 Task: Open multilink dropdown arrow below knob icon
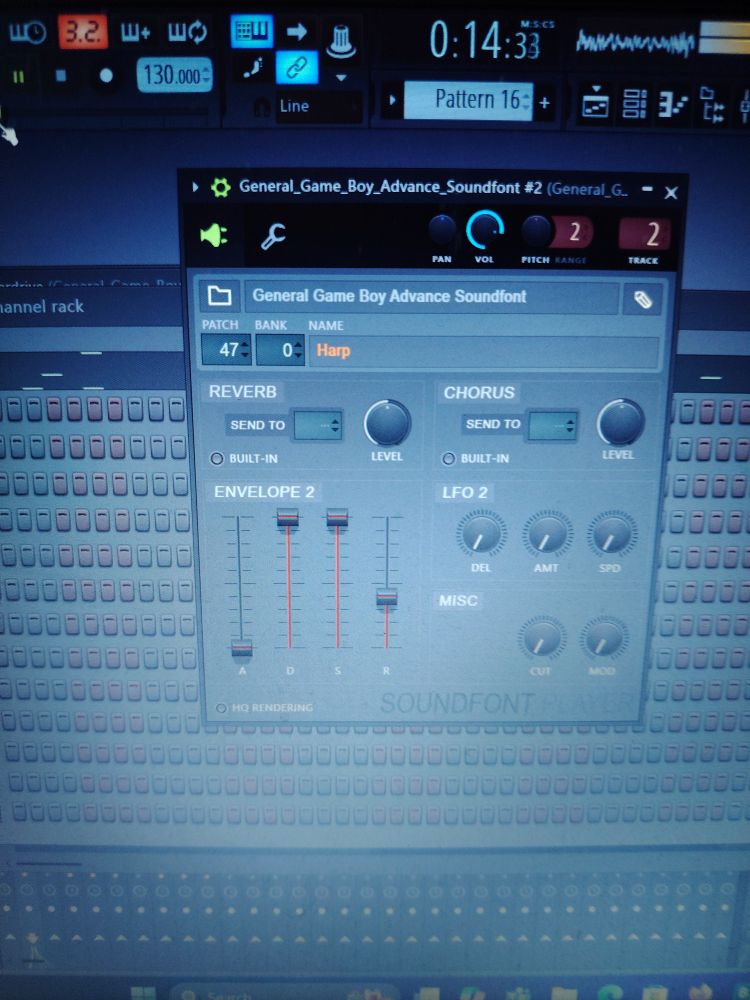point(341,78)
